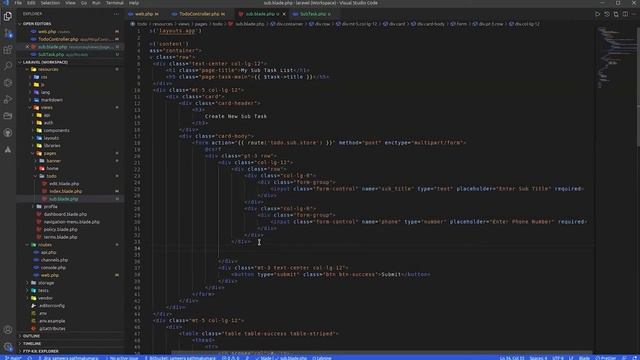
Task: Open the Help menu
Action: click(x=134, y=3)
